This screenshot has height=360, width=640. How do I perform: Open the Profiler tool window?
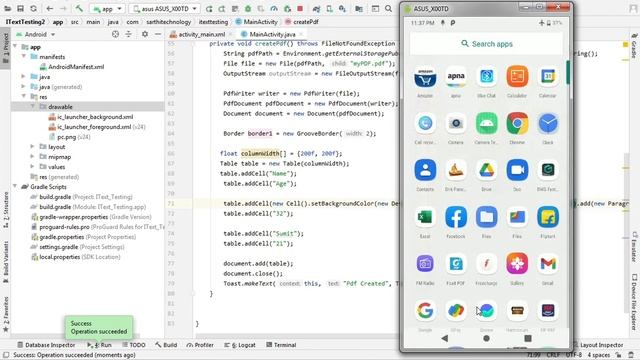200,345
